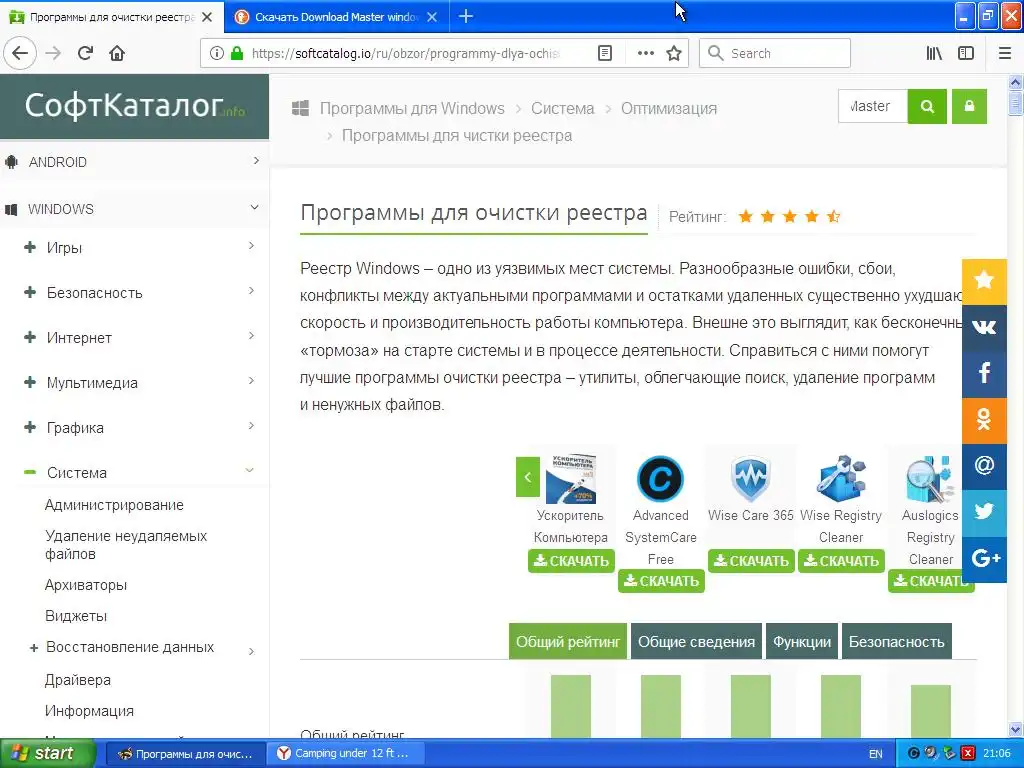Switch to Функции tab

pyautogui.click(x=802, y=642)
